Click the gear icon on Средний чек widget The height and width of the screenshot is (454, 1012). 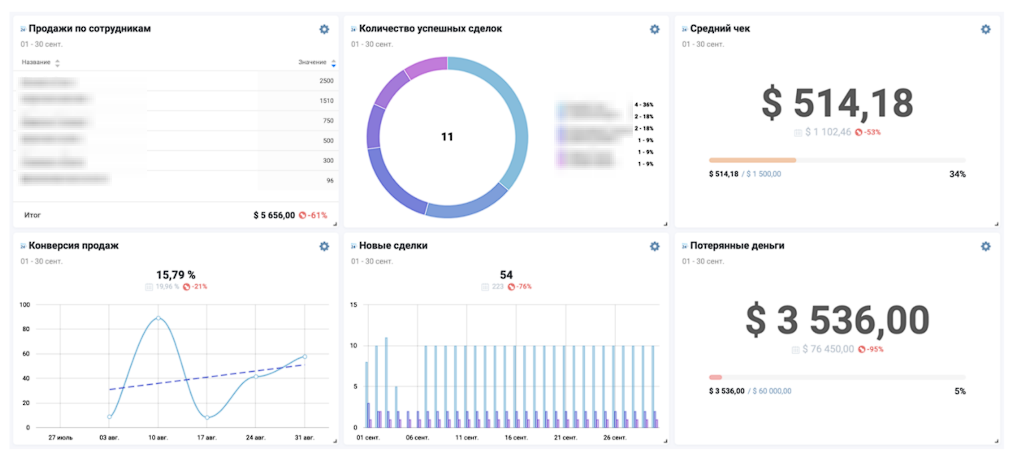[x=986, y=30]
